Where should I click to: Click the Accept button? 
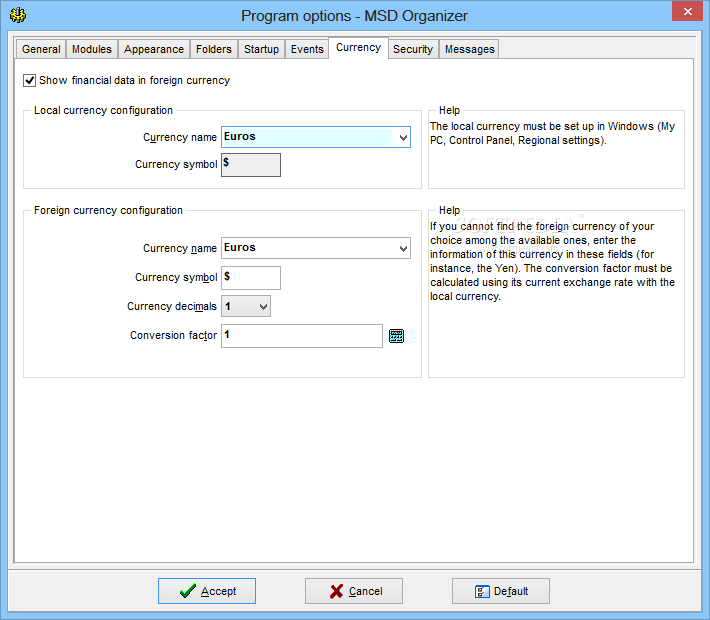pos(207,591)
